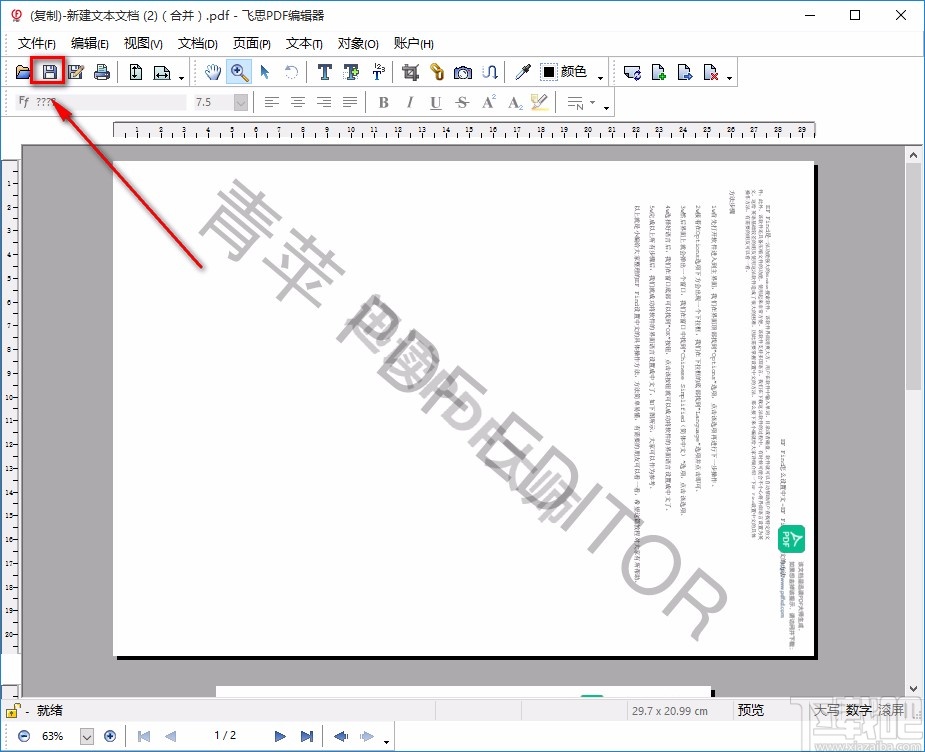925x752 pixels.
Task: Select the Link chain tool icon
Action: [x=437, y=72]
